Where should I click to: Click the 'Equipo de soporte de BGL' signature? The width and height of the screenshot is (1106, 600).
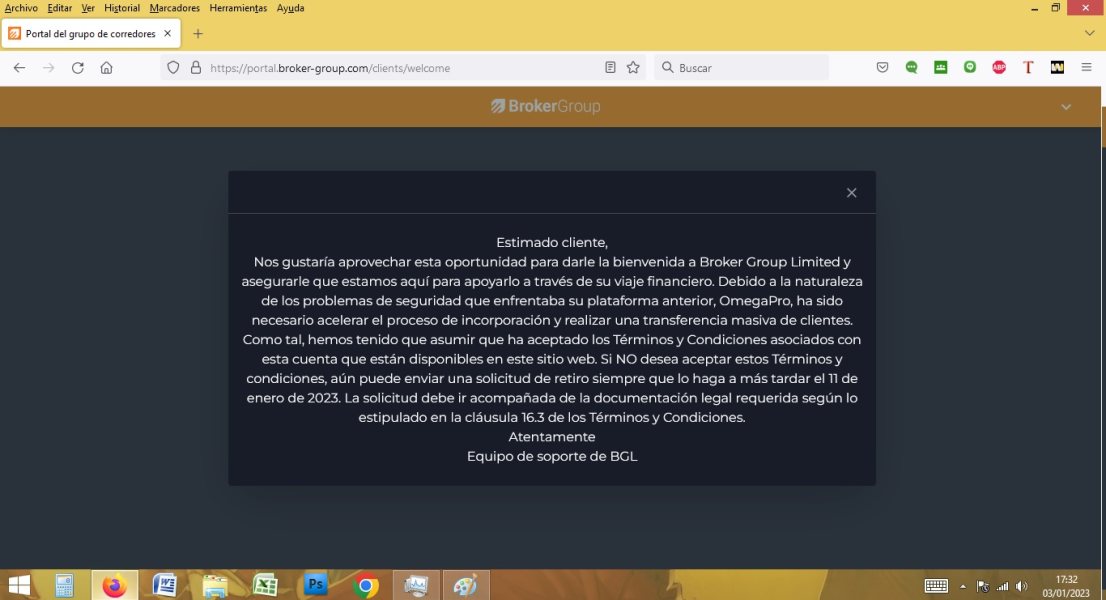pyautogui.click(x=552, y=456)
